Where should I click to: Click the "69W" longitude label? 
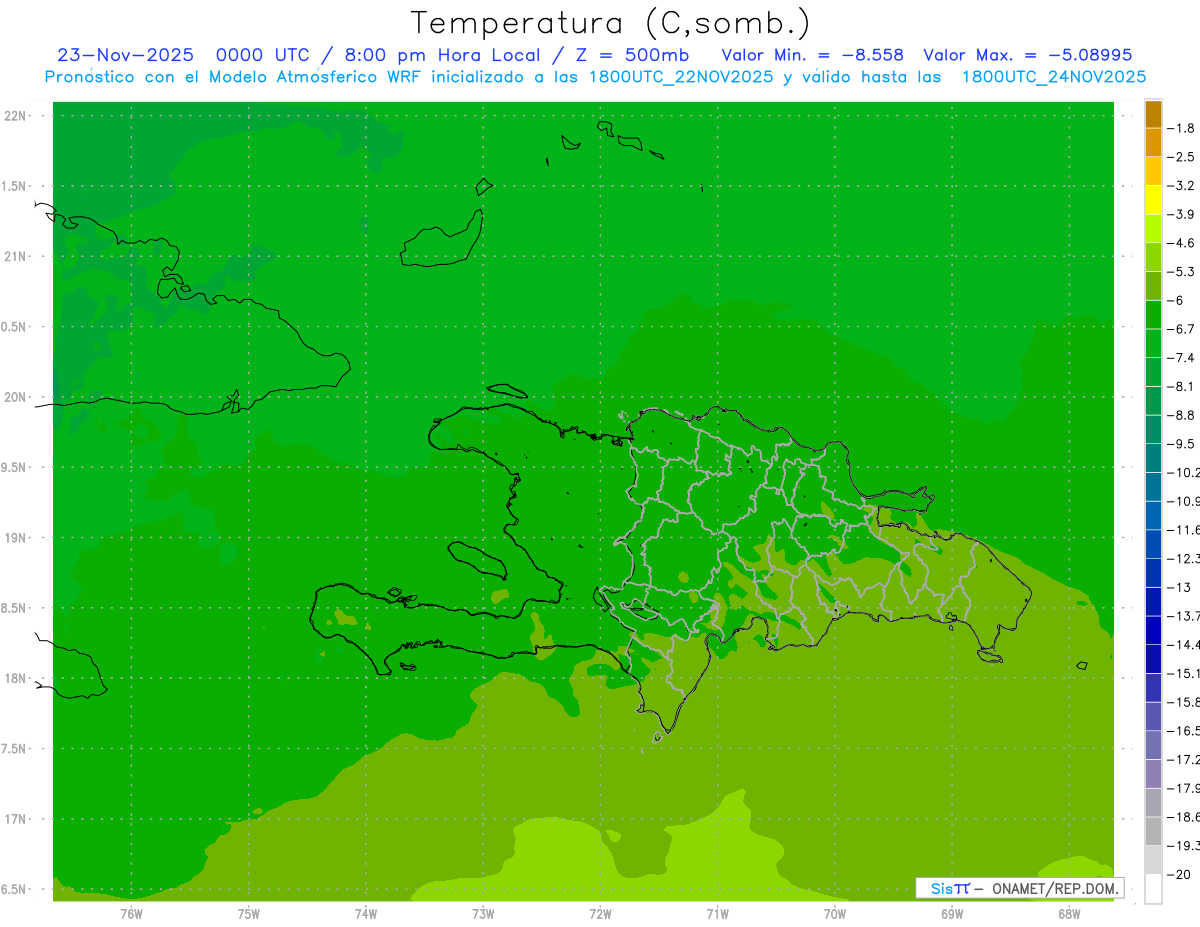point(951,913)
